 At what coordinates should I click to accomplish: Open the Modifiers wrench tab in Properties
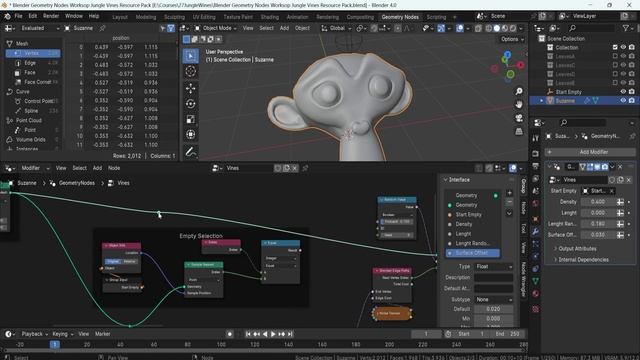click(536, 231)
